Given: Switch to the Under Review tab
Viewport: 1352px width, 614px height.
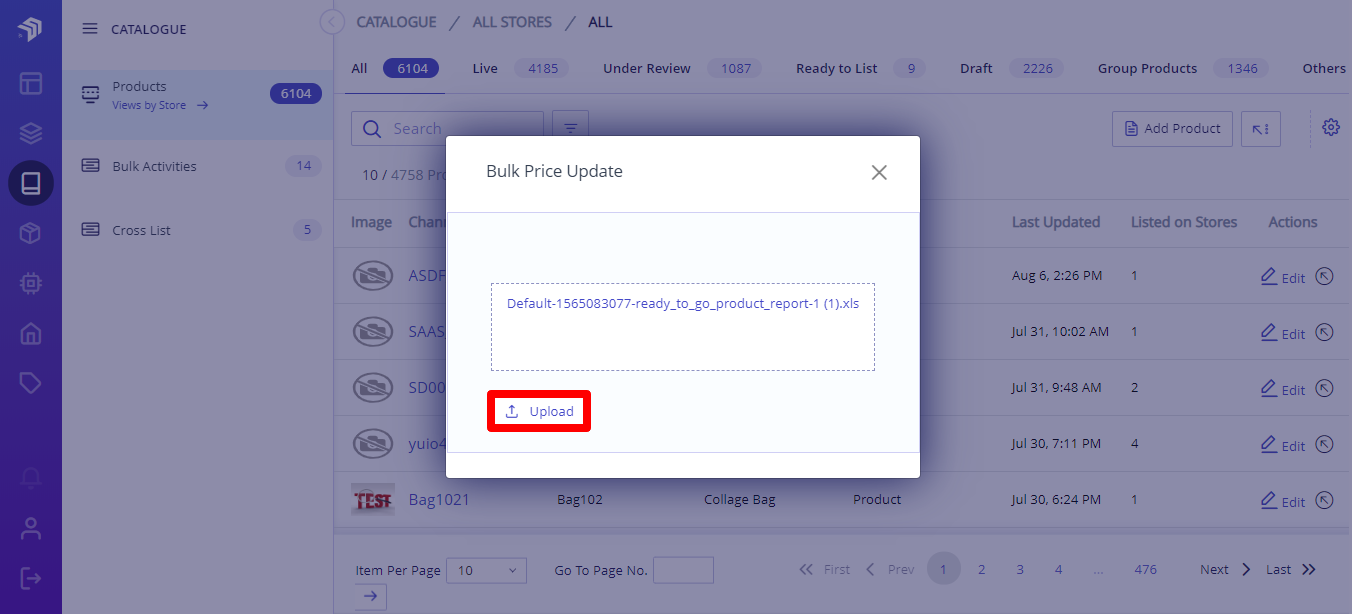Looking at the screenshot, I should [681, 69].
